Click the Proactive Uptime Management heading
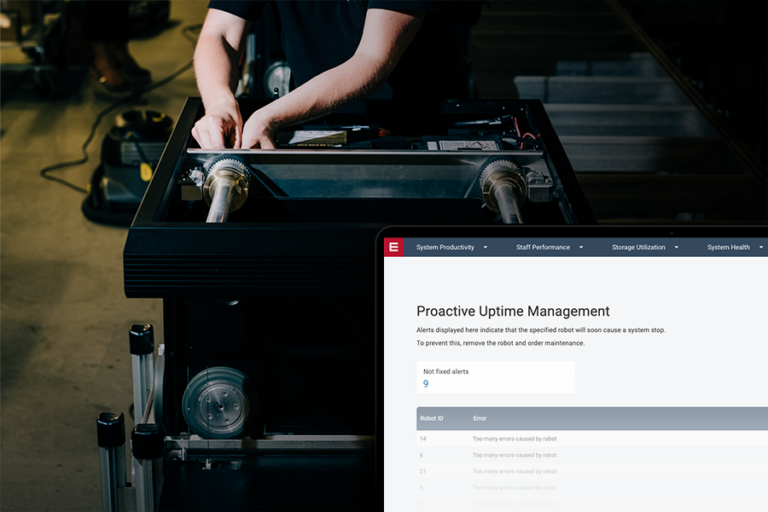 [x=513, y=311]
